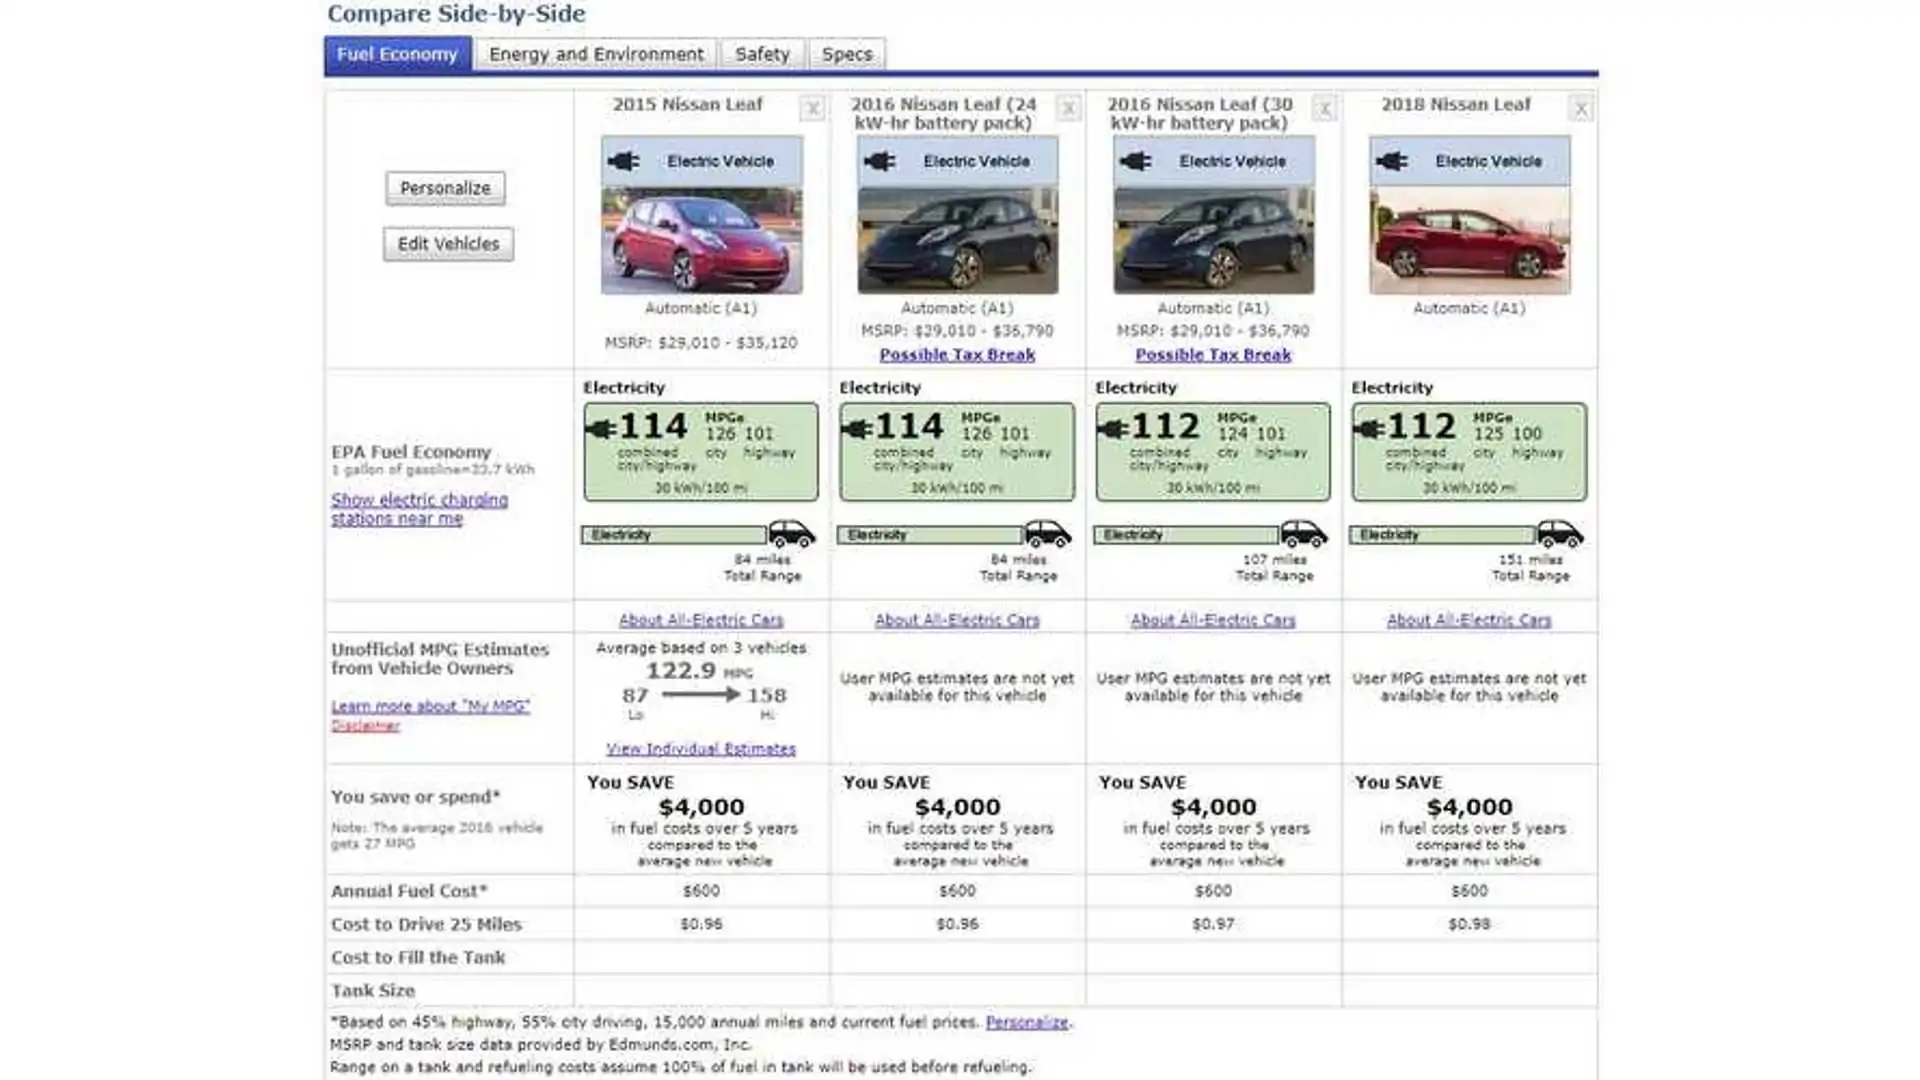
Task: Click the plug icon beside 114 MPGe for 2016 24 kW-hr Leaf
Action: click(856, 429)
